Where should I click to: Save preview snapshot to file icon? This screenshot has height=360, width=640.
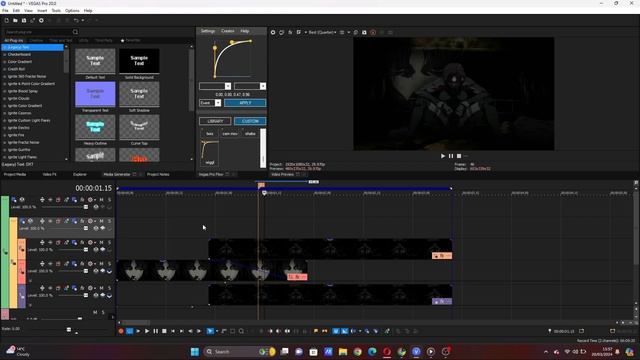coord(364,32)
